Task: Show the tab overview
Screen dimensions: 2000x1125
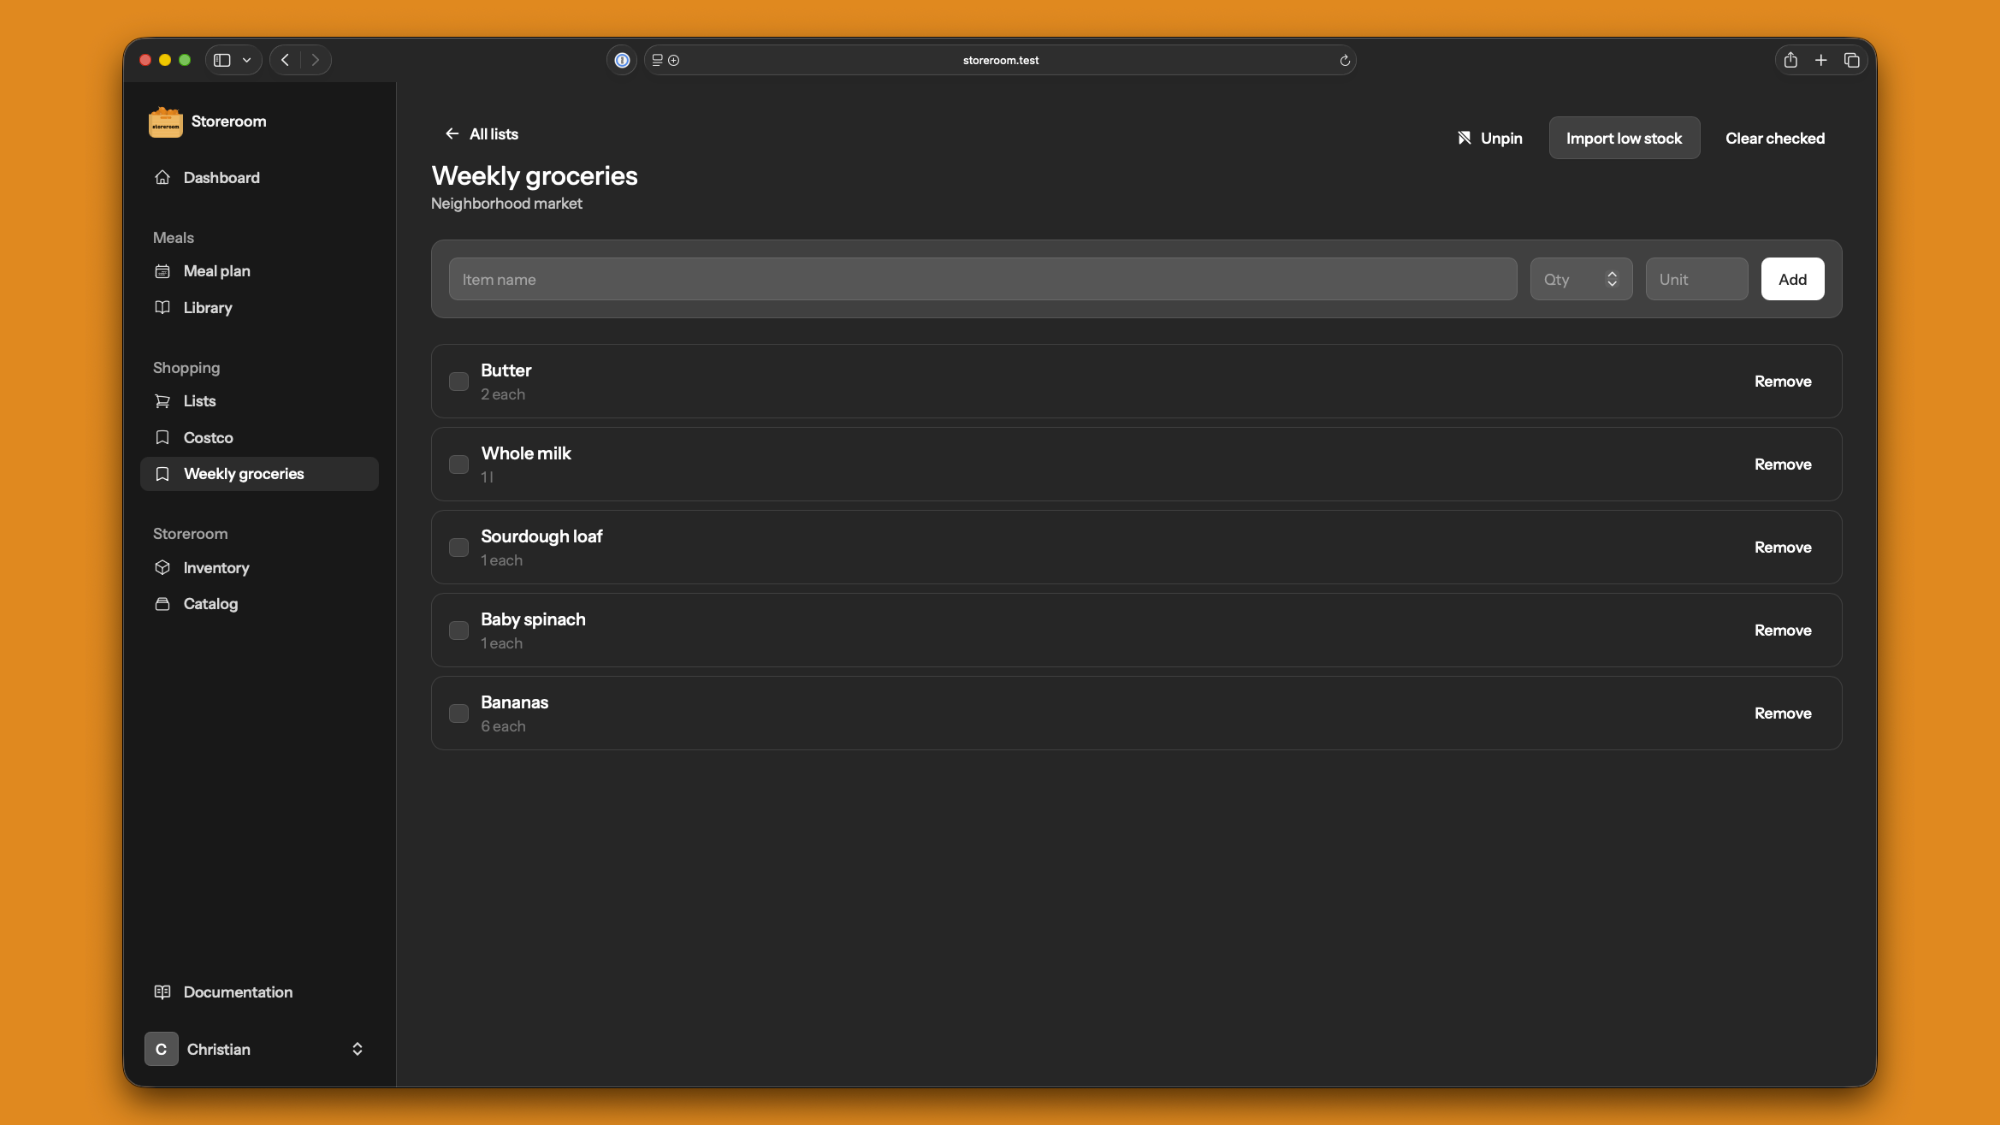Action: coord(1852,60)
